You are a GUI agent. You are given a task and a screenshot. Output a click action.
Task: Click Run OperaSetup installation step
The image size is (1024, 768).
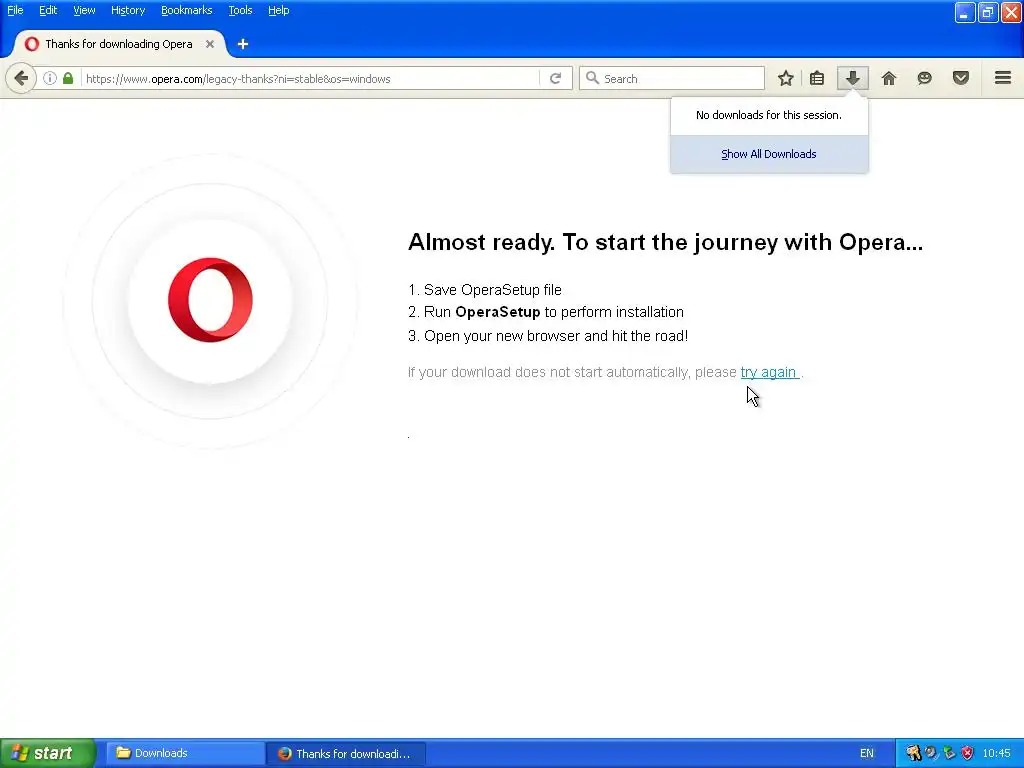pyautogui.click(x=546, y=312)
